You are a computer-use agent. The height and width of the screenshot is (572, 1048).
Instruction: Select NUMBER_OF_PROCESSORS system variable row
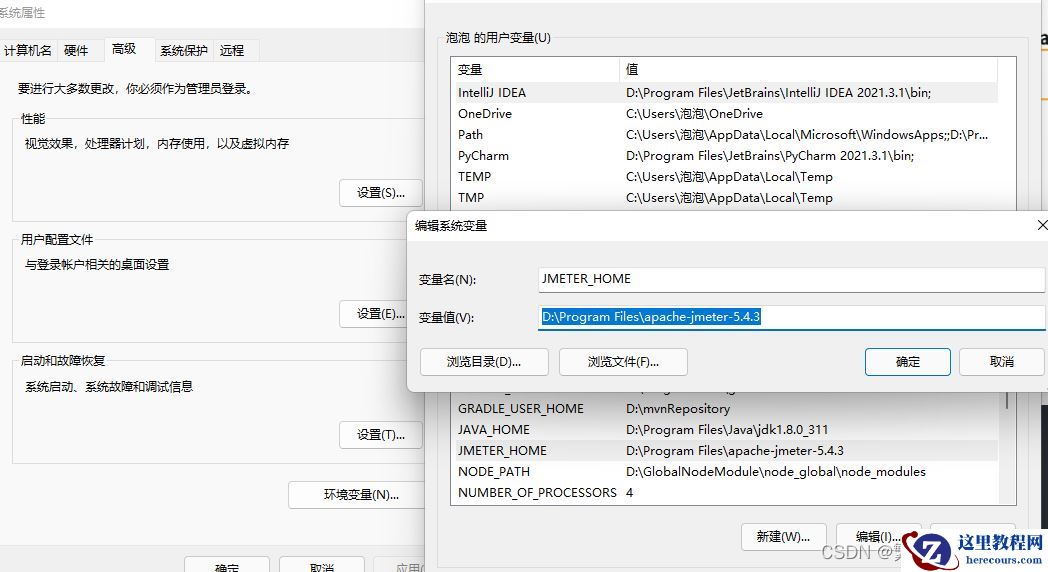[727, 493]
